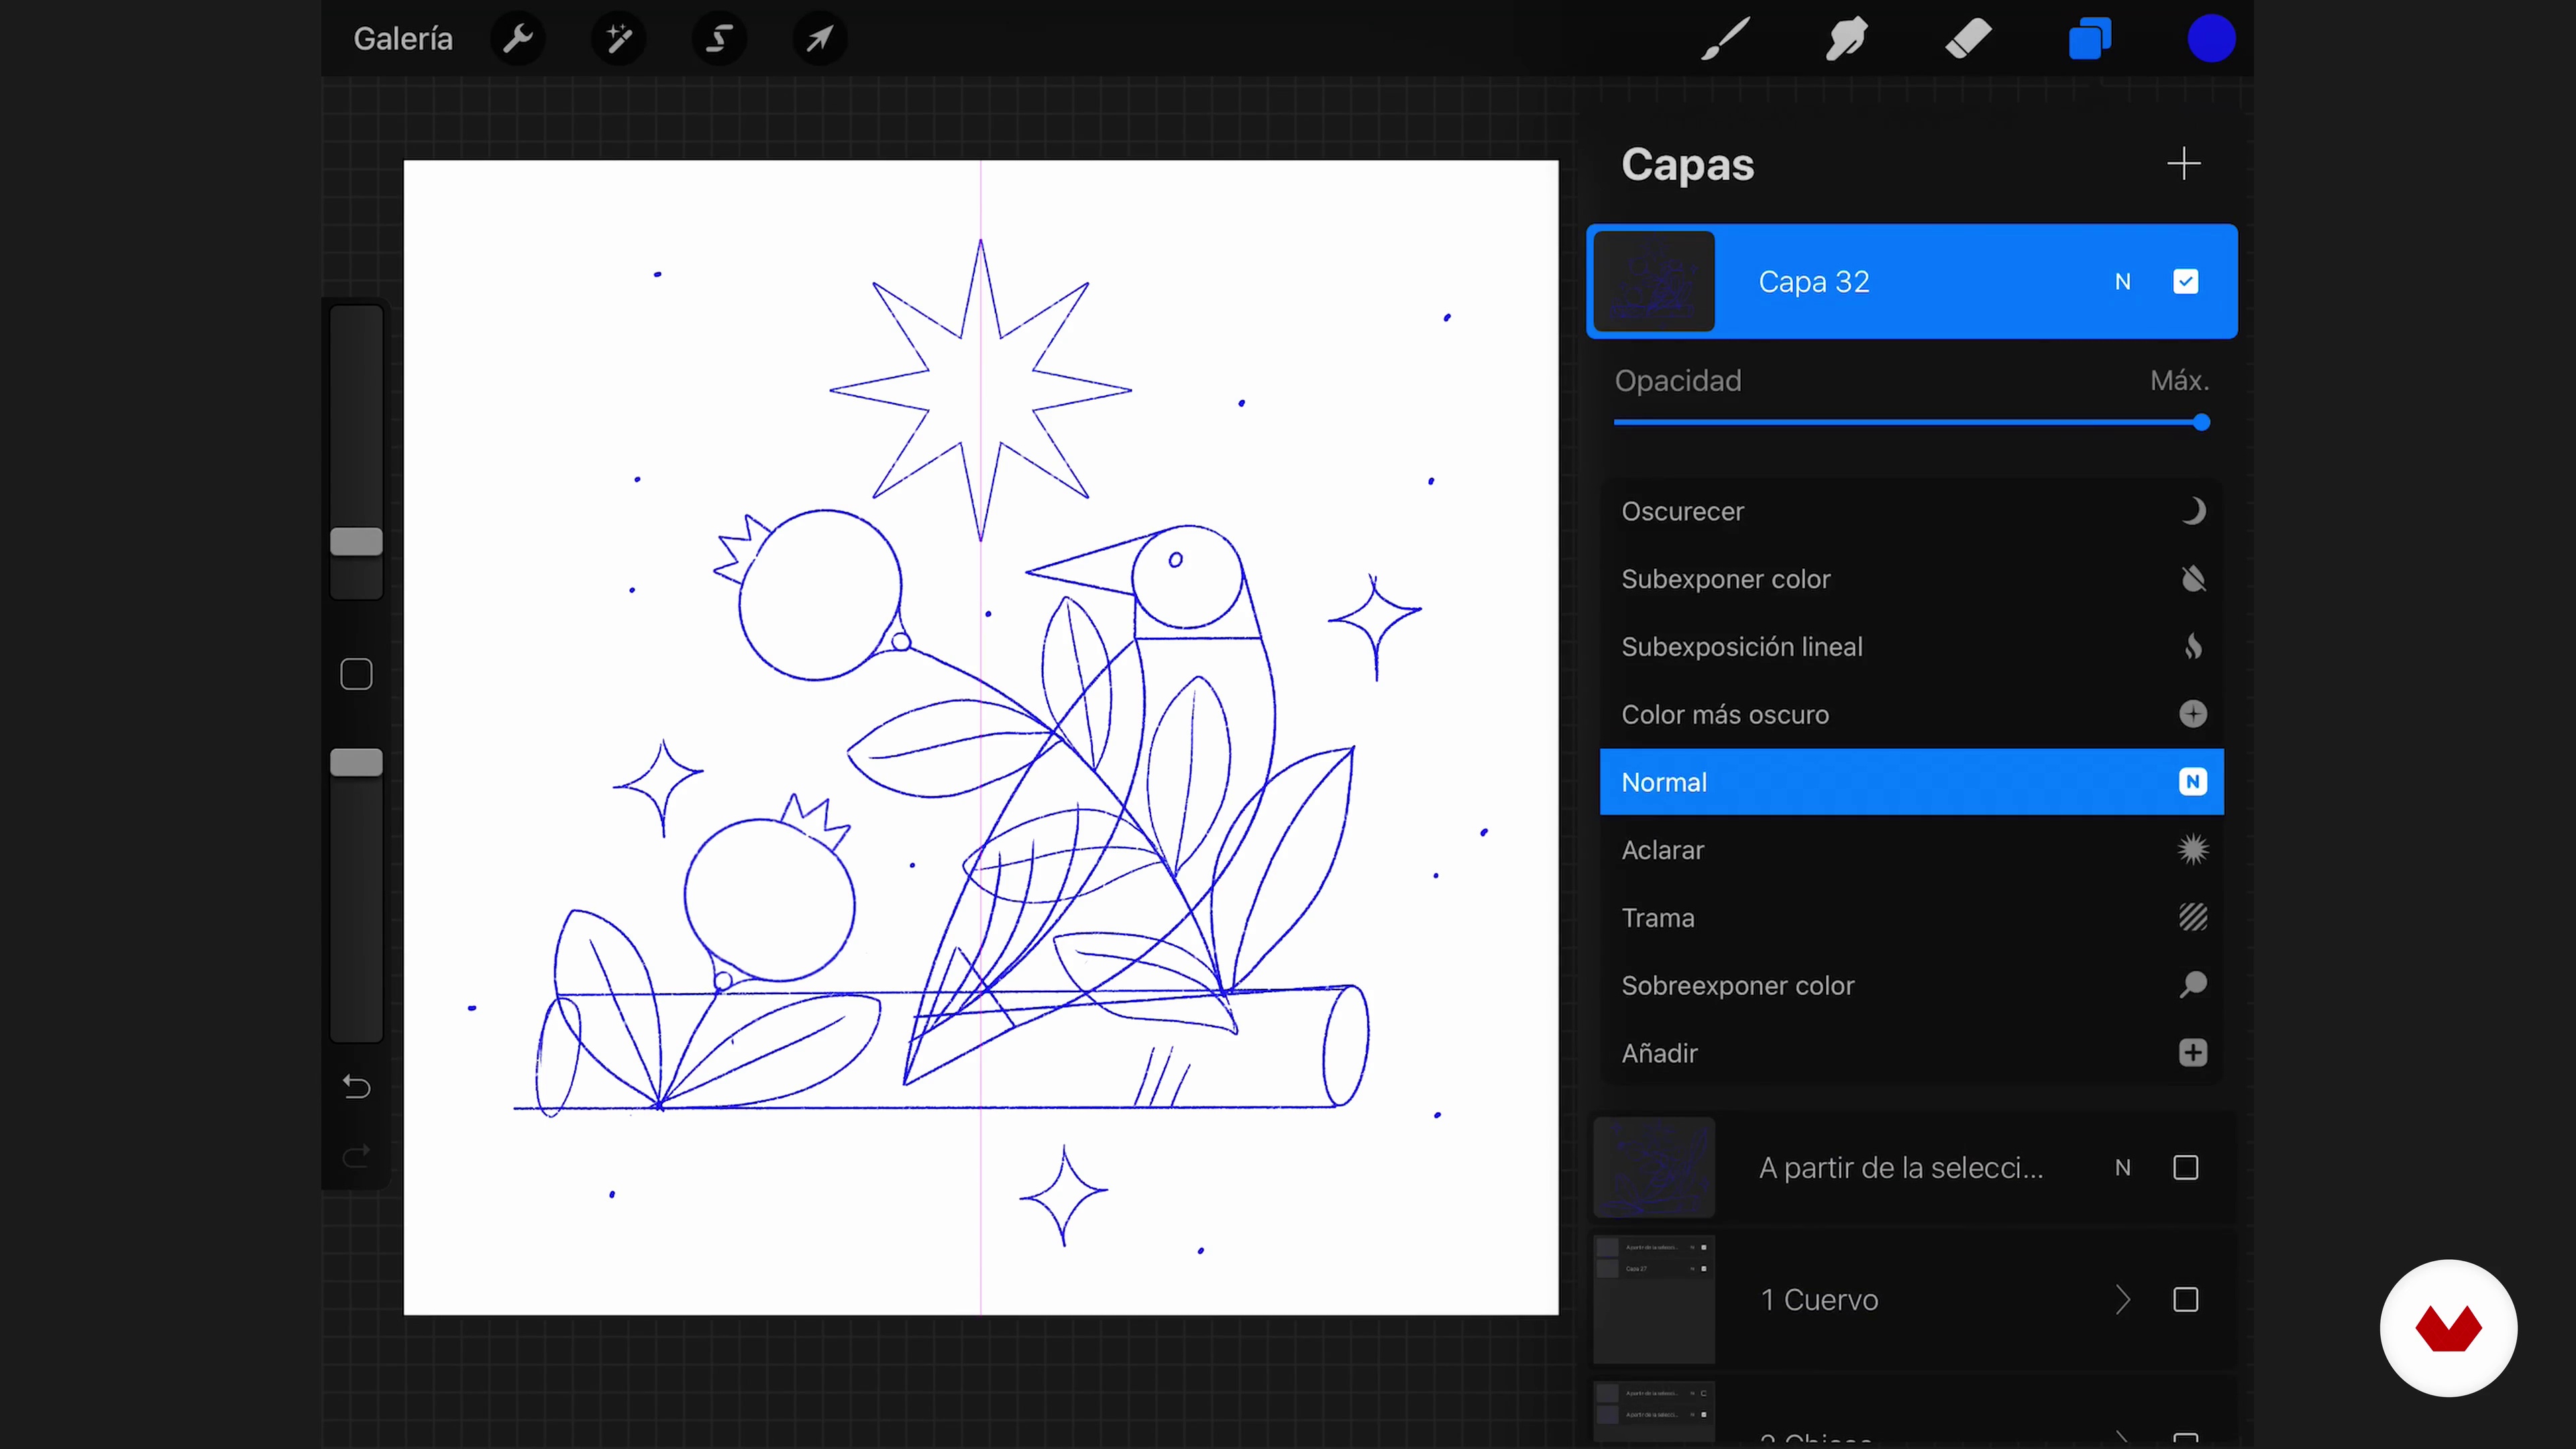
Task: Click the Opacidad slider handle
Action: click(2201, 422)
